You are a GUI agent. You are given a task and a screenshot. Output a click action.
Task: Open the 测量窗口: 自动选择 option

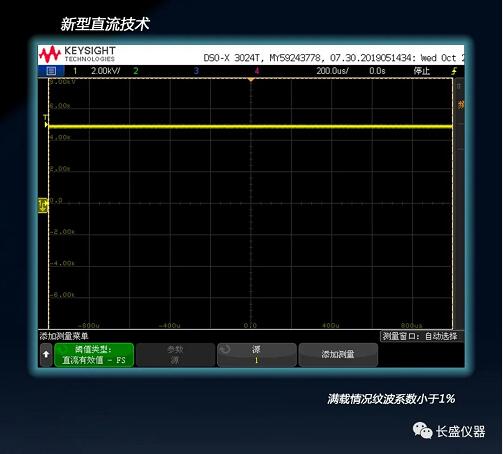click(x=421, y=336)
